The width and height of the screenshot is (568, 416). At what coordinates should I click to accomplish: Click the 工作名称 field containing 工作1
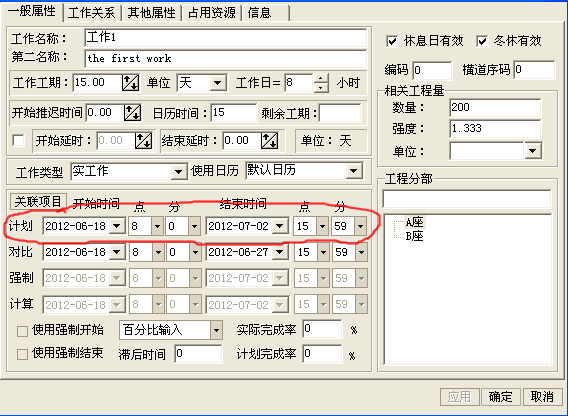click(226, 38)
